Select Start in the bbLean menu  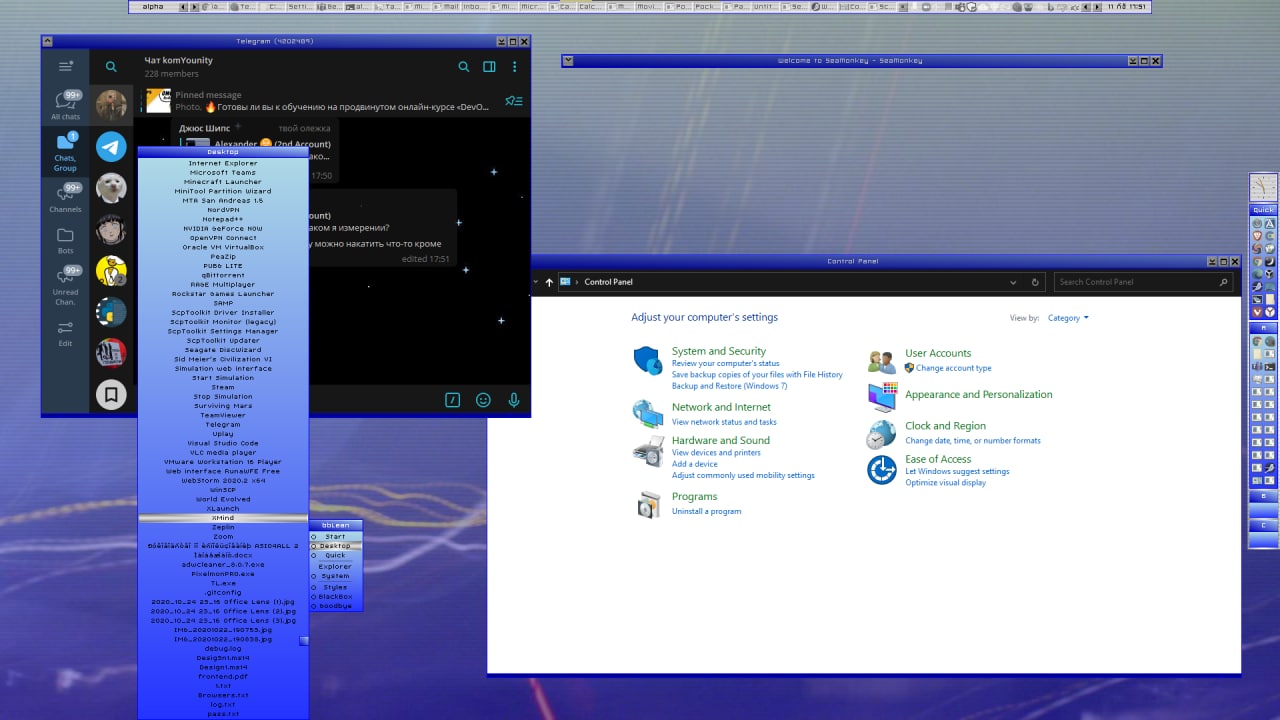(335, 537)
